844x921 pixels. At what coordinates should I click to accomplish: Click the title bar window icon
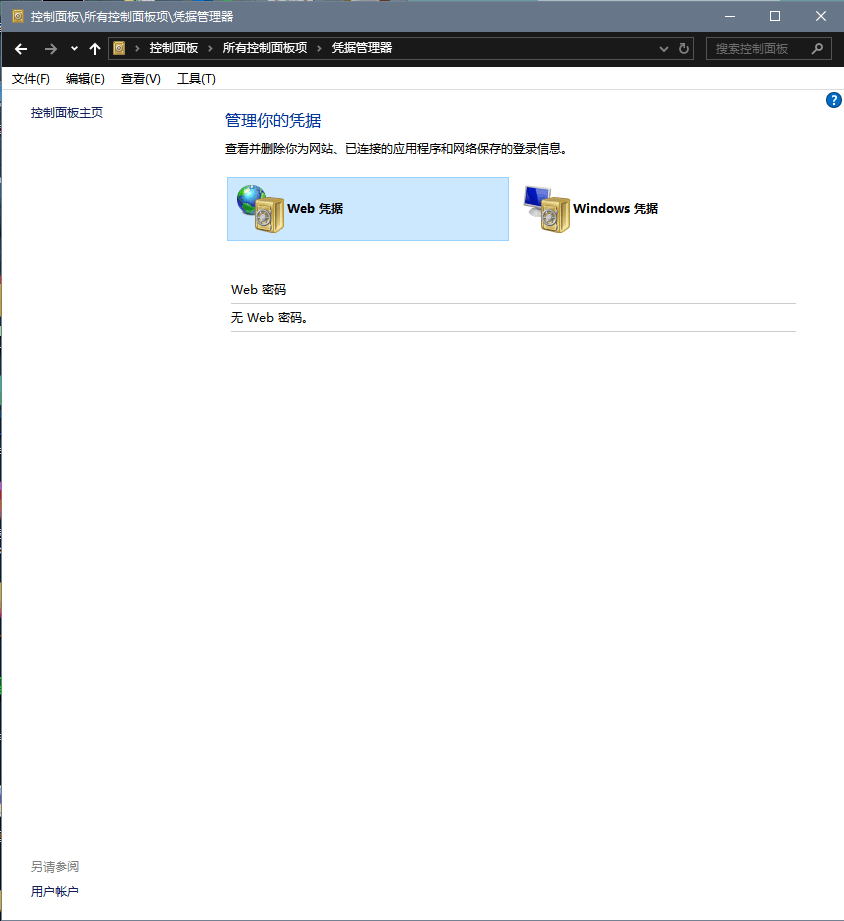(18, 16)
